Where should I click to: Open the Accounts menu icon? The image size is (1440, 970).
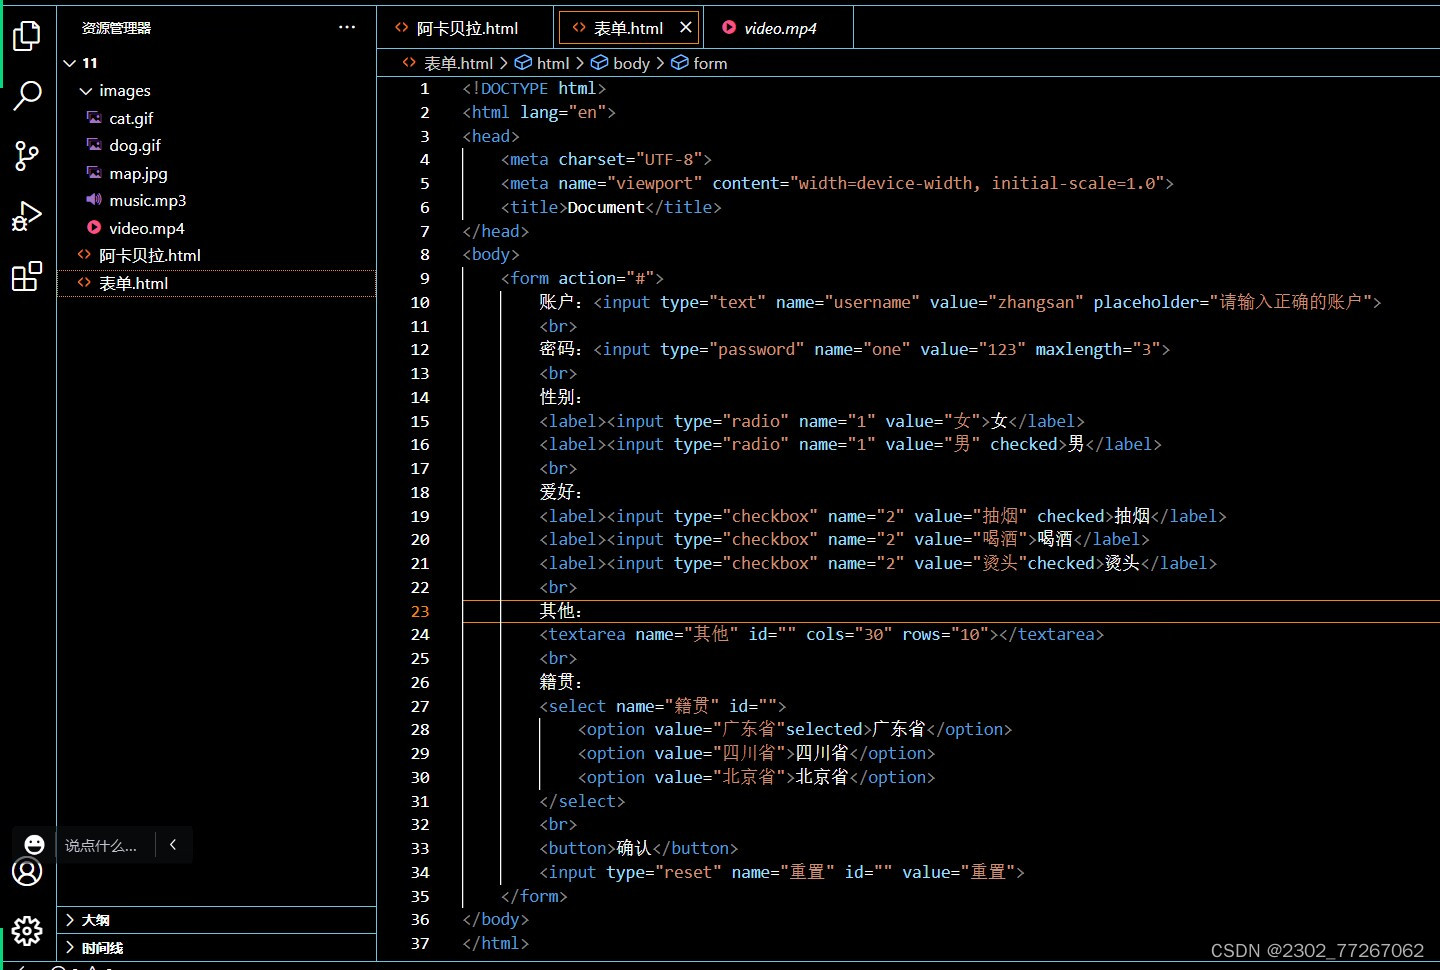pyautogui.click(x=27, y=872)
